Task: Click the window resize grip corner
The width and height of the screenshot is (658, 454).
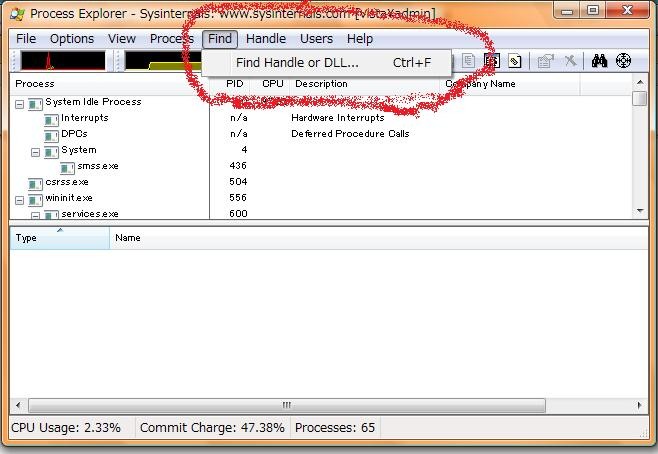Action: 643,433
